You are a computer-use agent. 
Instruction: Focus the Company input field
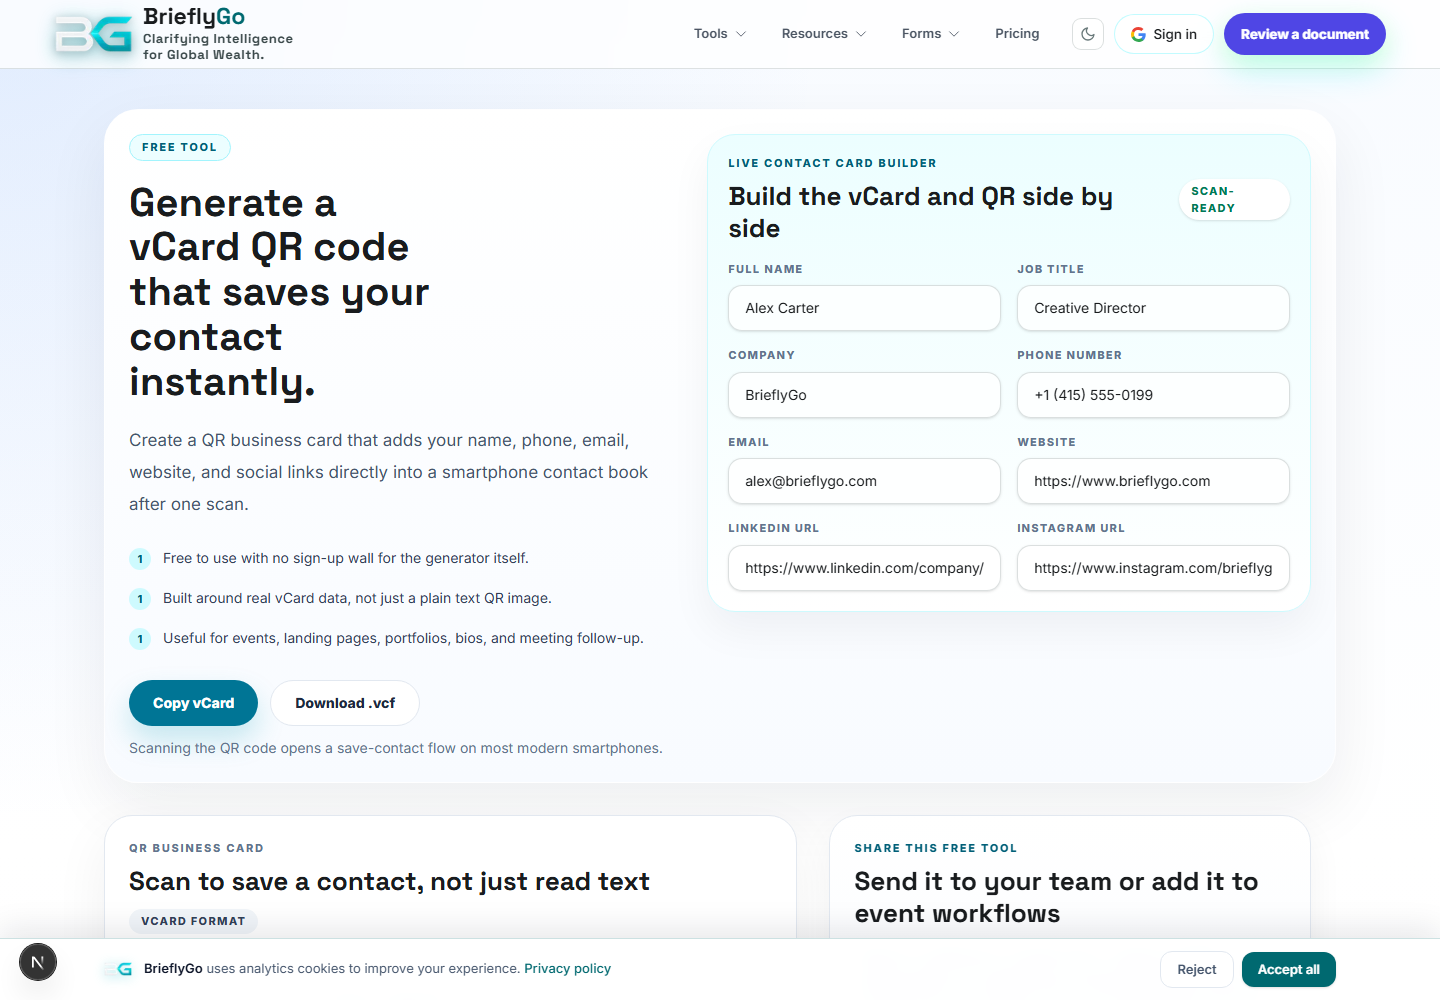pos(864,395)
